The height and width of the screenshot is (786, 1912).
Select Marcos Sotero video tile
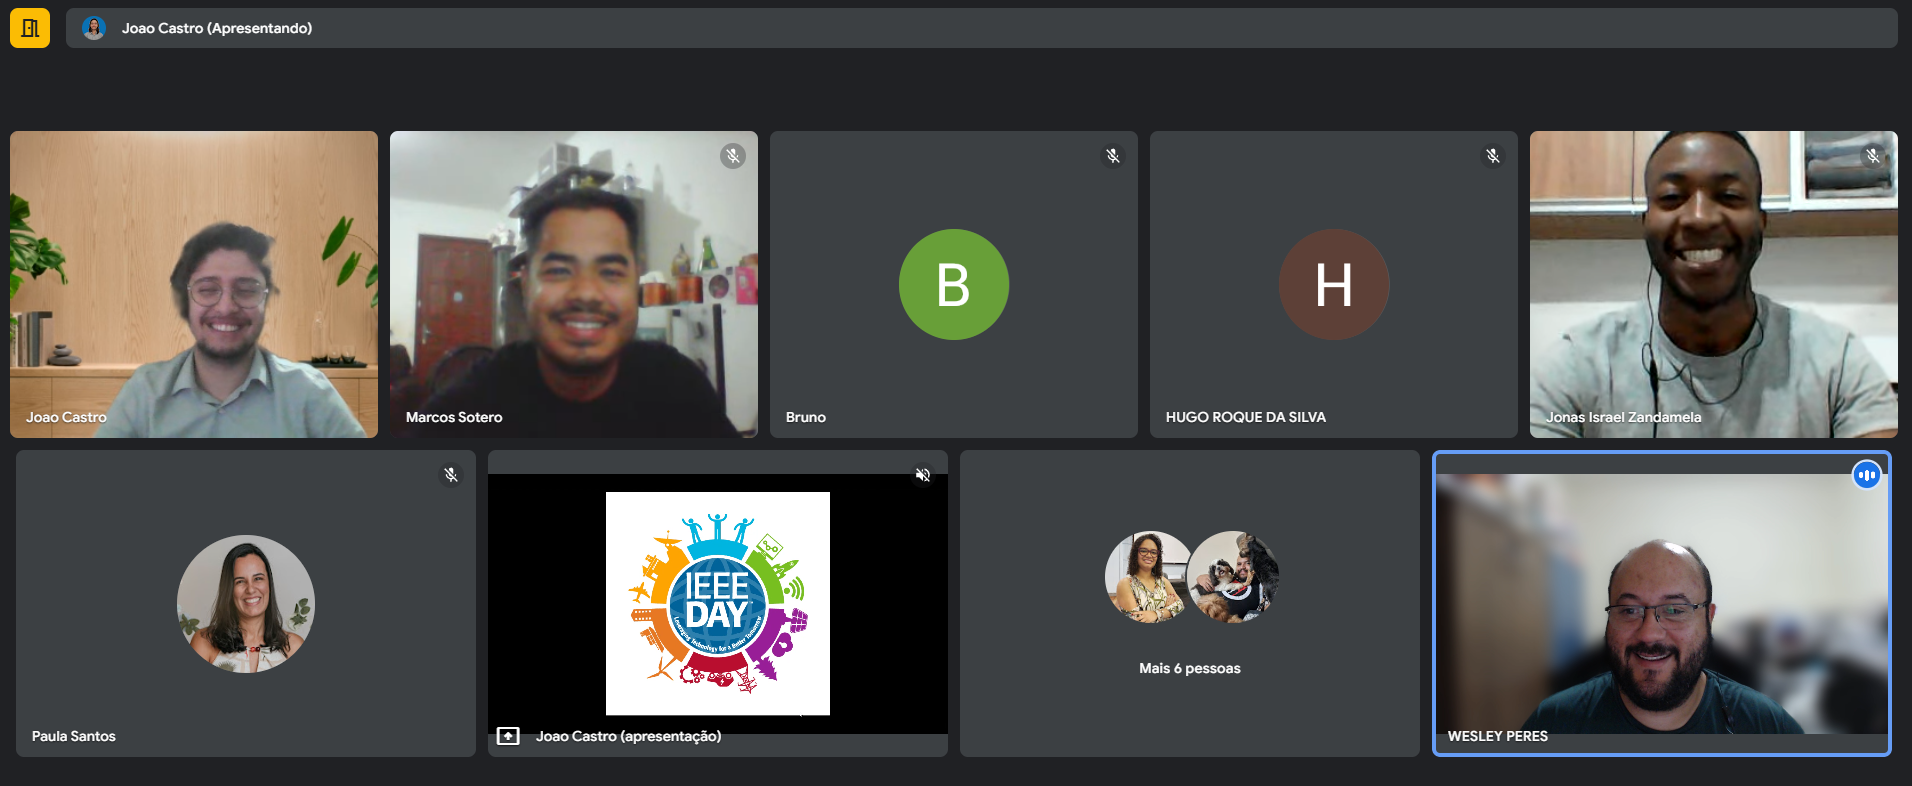[x=574, y=284]
